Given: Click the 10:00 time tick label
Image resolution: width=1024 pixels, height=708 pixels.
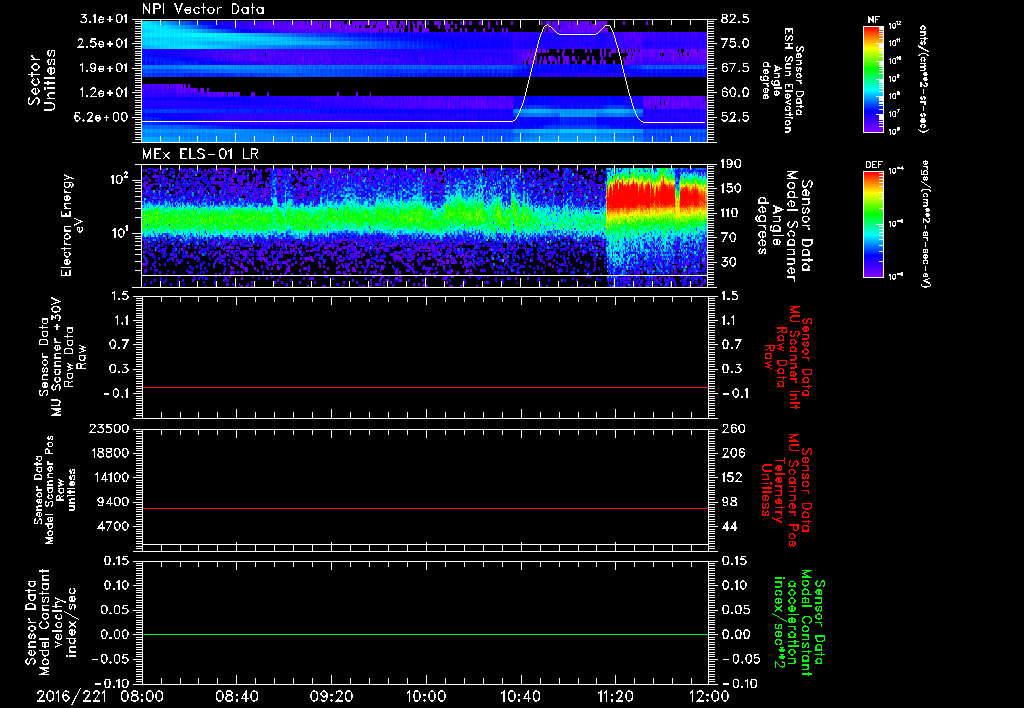Looking at the screenshot, I should tap(426, 696).
